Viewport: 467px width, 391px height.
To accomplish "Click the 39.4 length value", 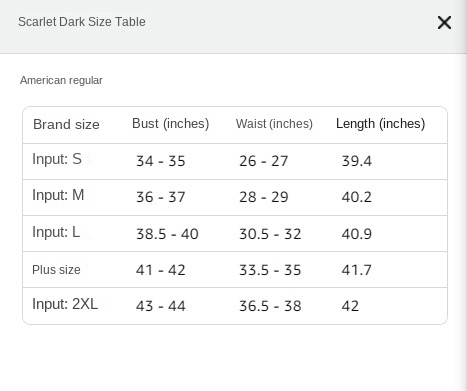I will (x=357, y=161).
